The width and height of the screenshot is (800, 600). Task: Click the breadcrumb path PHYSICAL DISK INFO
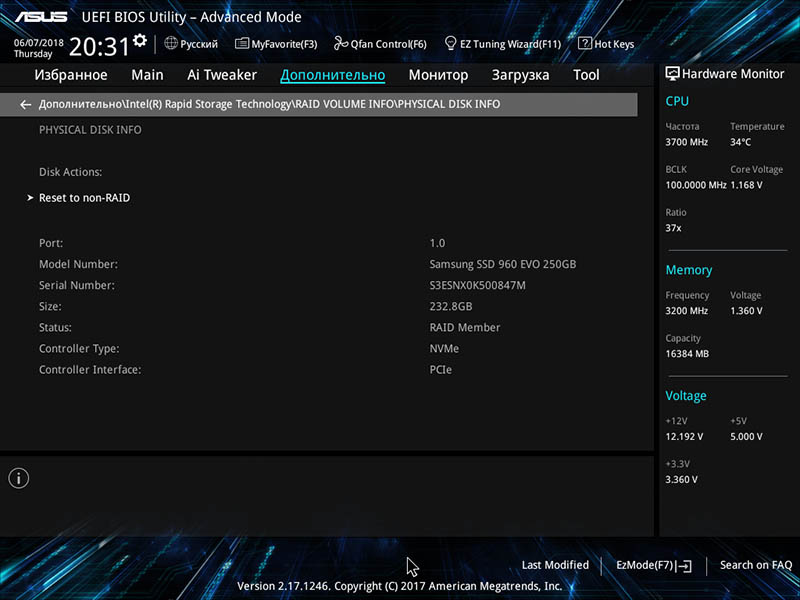click(x=449, y=104)
